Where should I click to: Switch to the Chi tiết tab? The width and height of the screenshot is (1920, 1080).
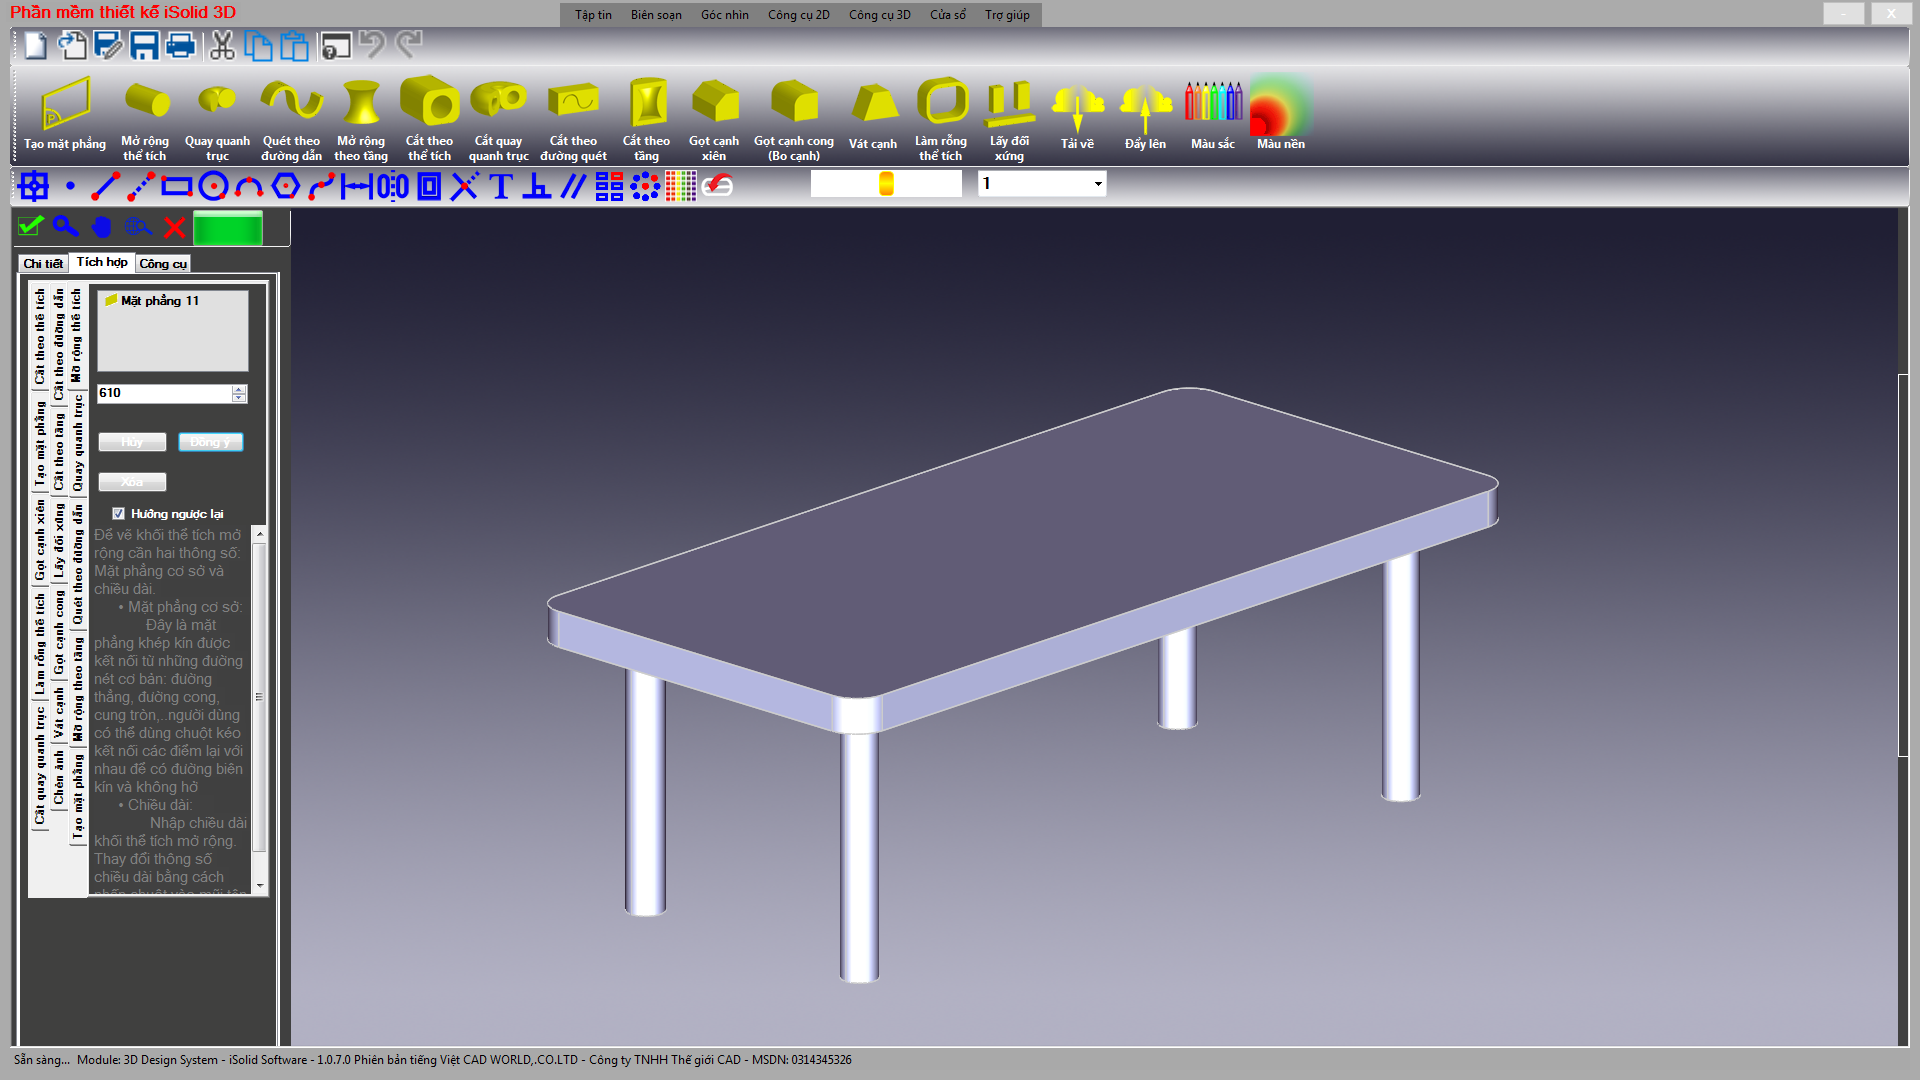point(43,264)
